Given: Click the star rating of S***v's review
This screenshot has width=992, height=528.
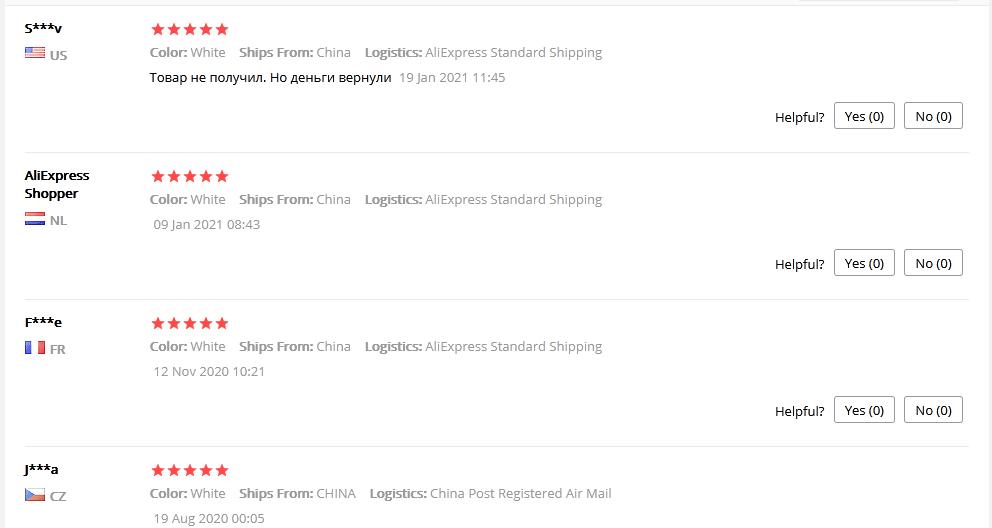Looking at the screenshot, I should (x=190, y=29).
